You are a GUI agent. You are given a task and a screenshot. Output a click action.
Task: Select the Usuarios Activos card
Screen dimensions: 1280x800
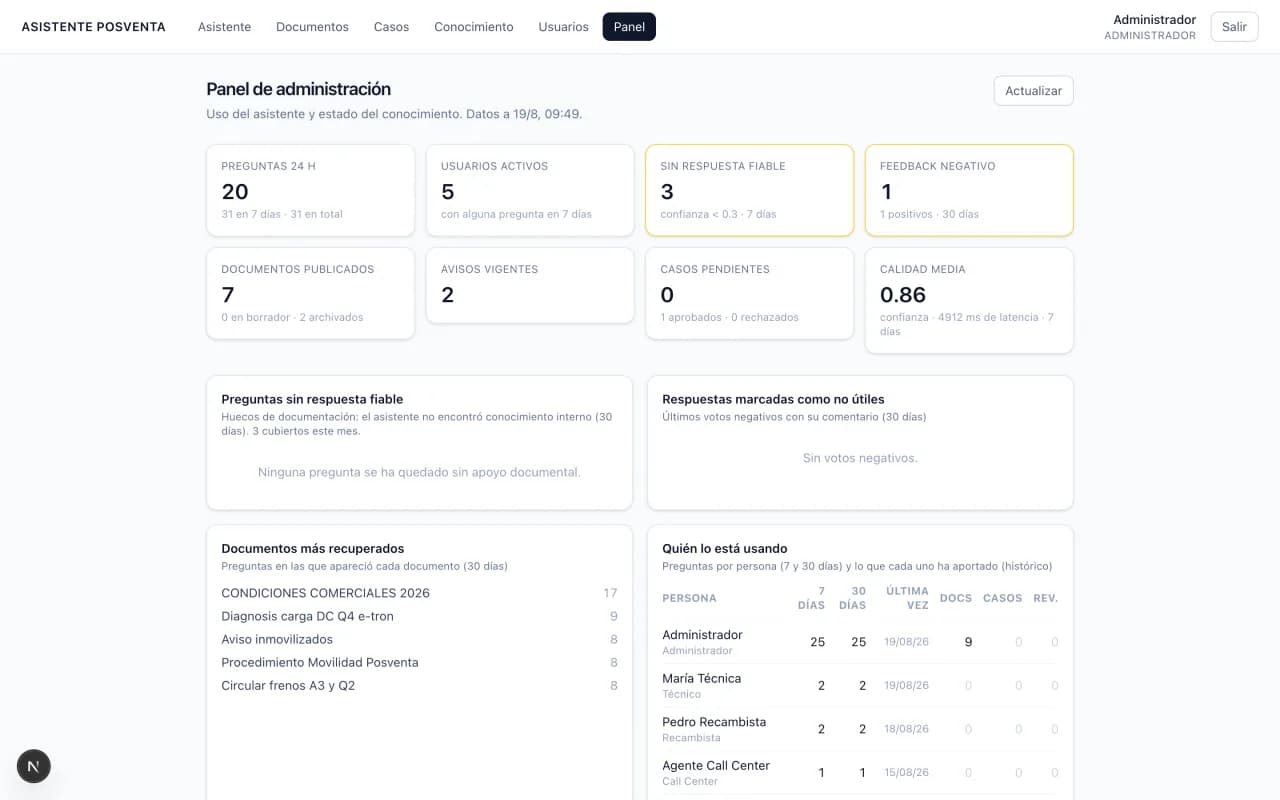point(530,190)
